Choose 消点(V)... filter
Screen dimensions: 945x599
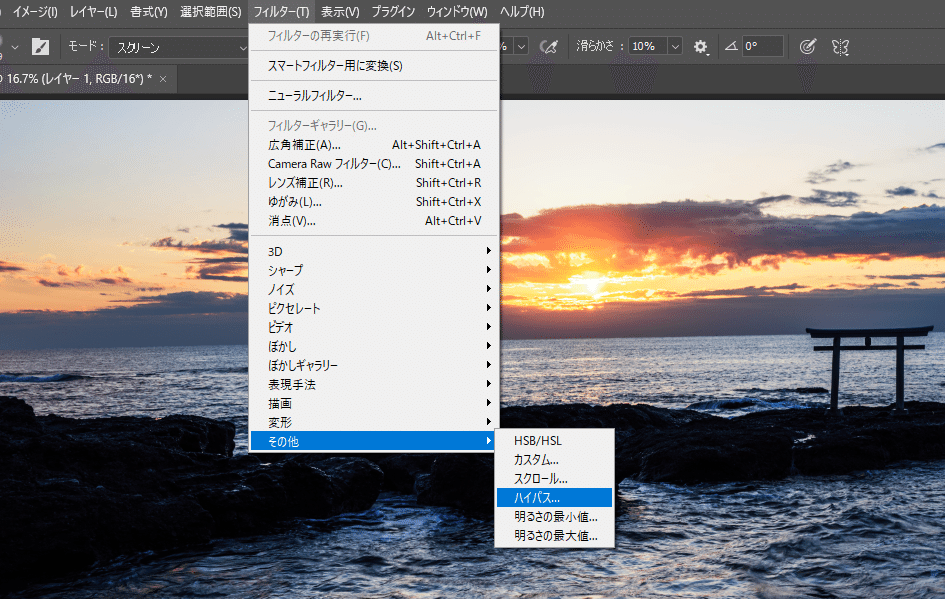point(374,221)
